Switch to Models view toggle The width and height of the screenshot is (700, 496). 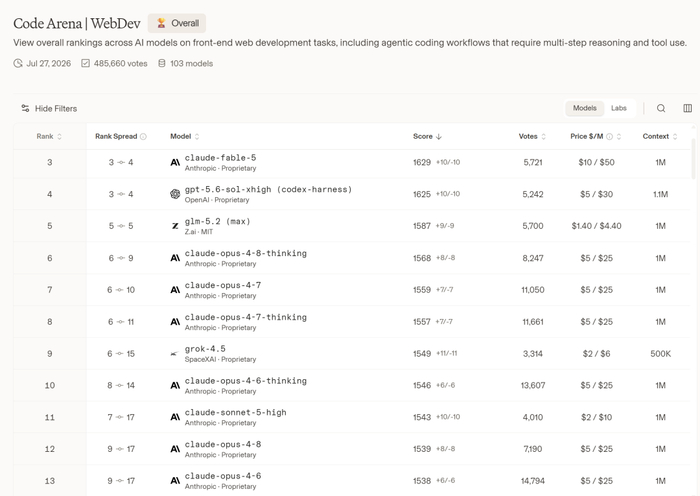(x=584, y=108)
